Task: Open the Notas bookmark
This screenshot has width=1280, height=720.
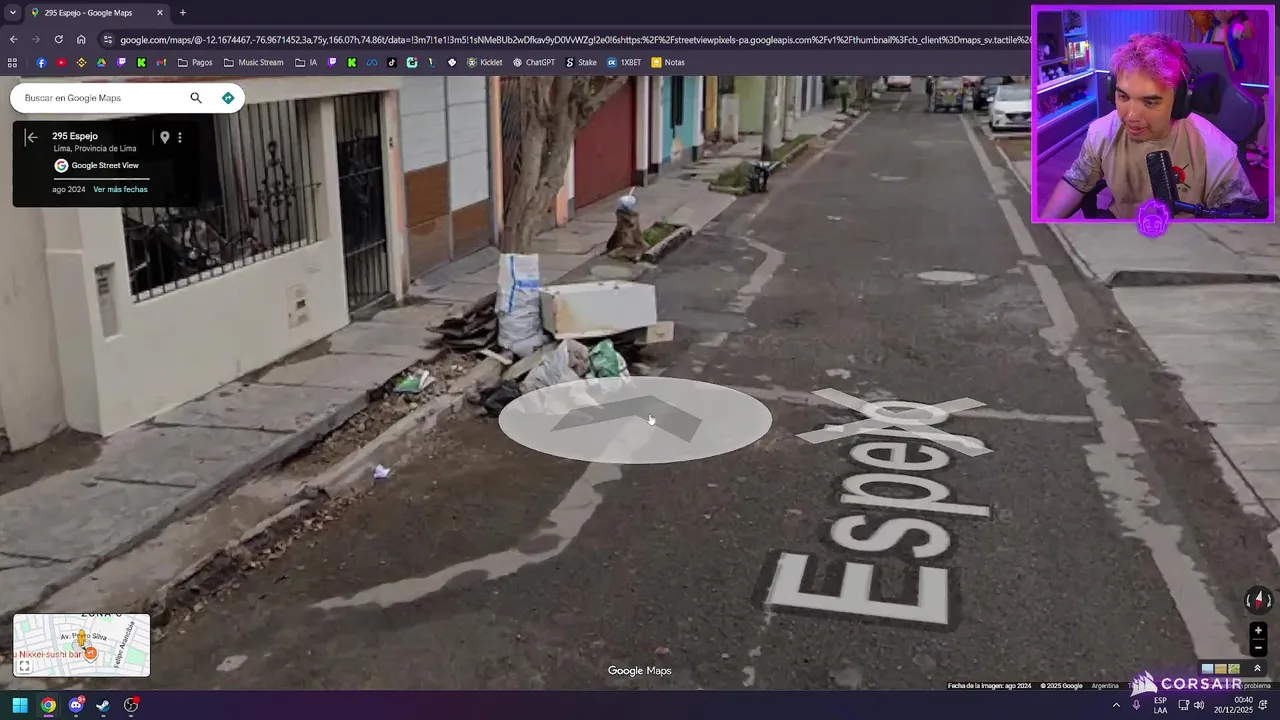Action: coord(668,62)
